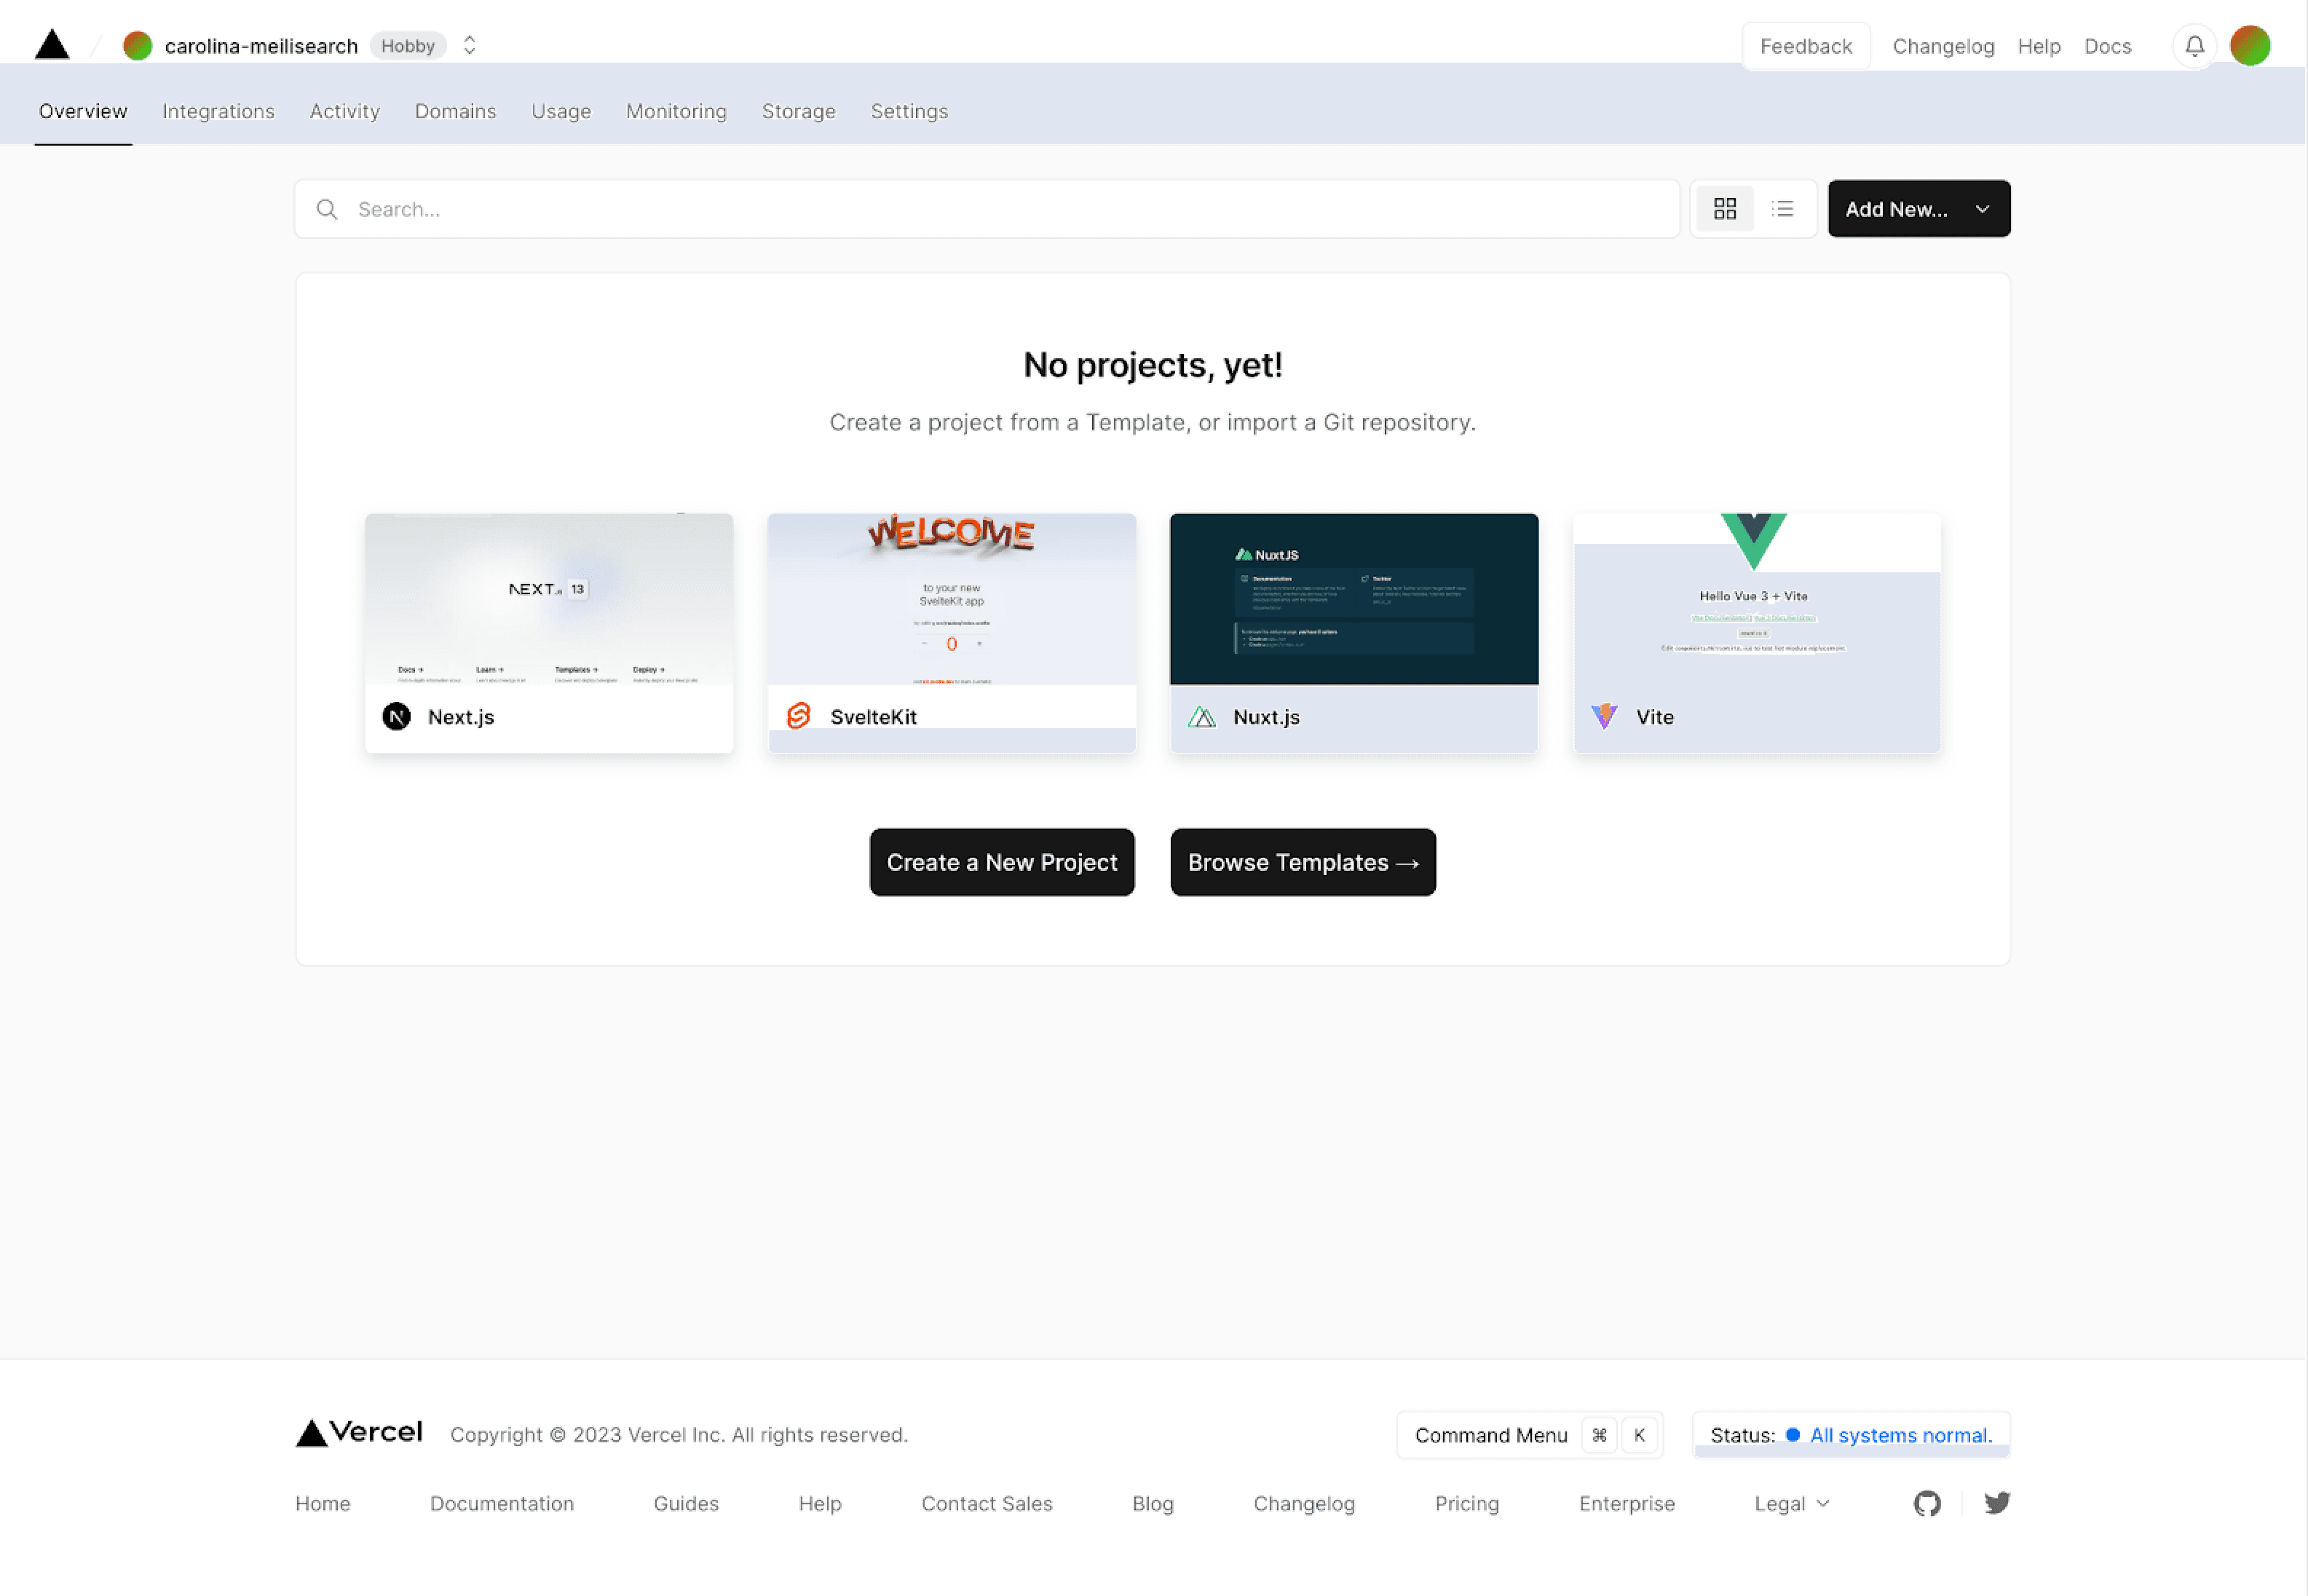Click the Feedback button
Screen dimensions: 2308x1596
1805,46
